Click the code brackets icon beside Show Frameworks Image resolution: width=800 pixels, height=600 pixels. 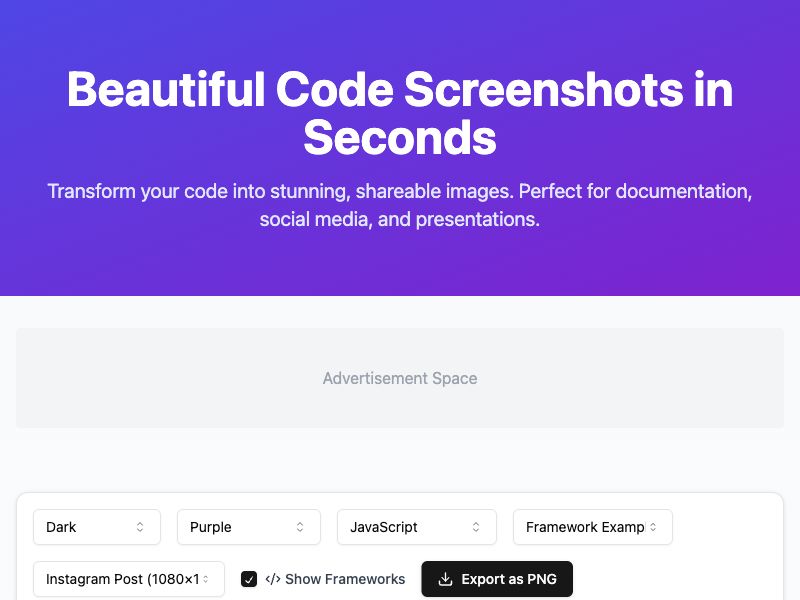[x=273, y=579]
